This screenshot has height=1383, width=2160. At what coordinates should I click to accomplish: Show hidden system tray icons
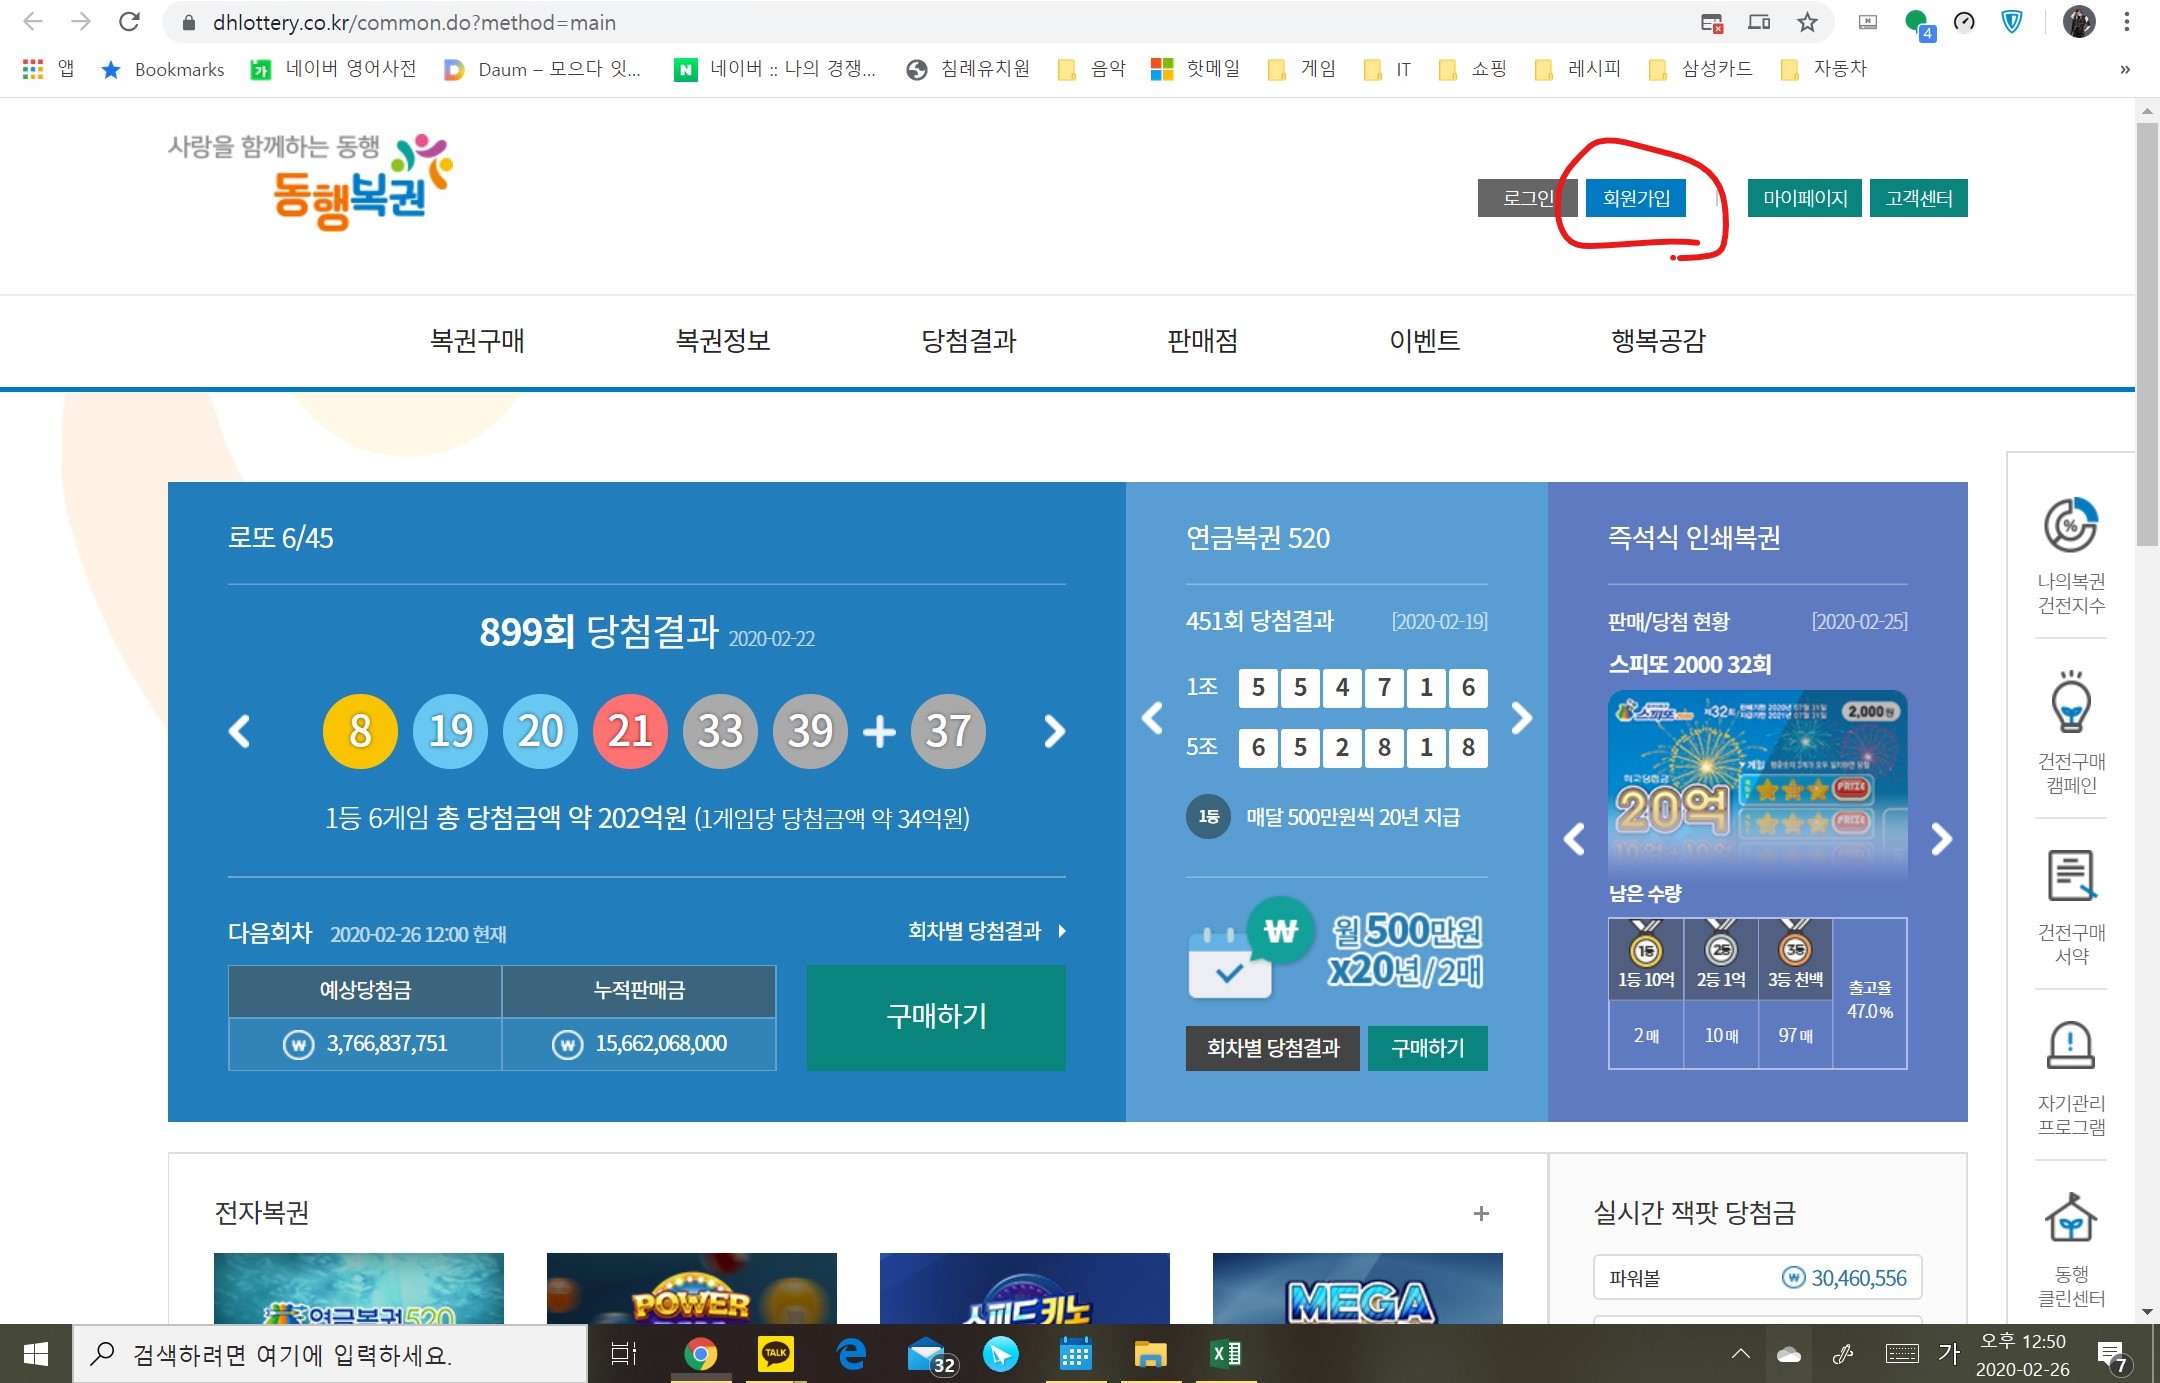click(1740, 1354)
